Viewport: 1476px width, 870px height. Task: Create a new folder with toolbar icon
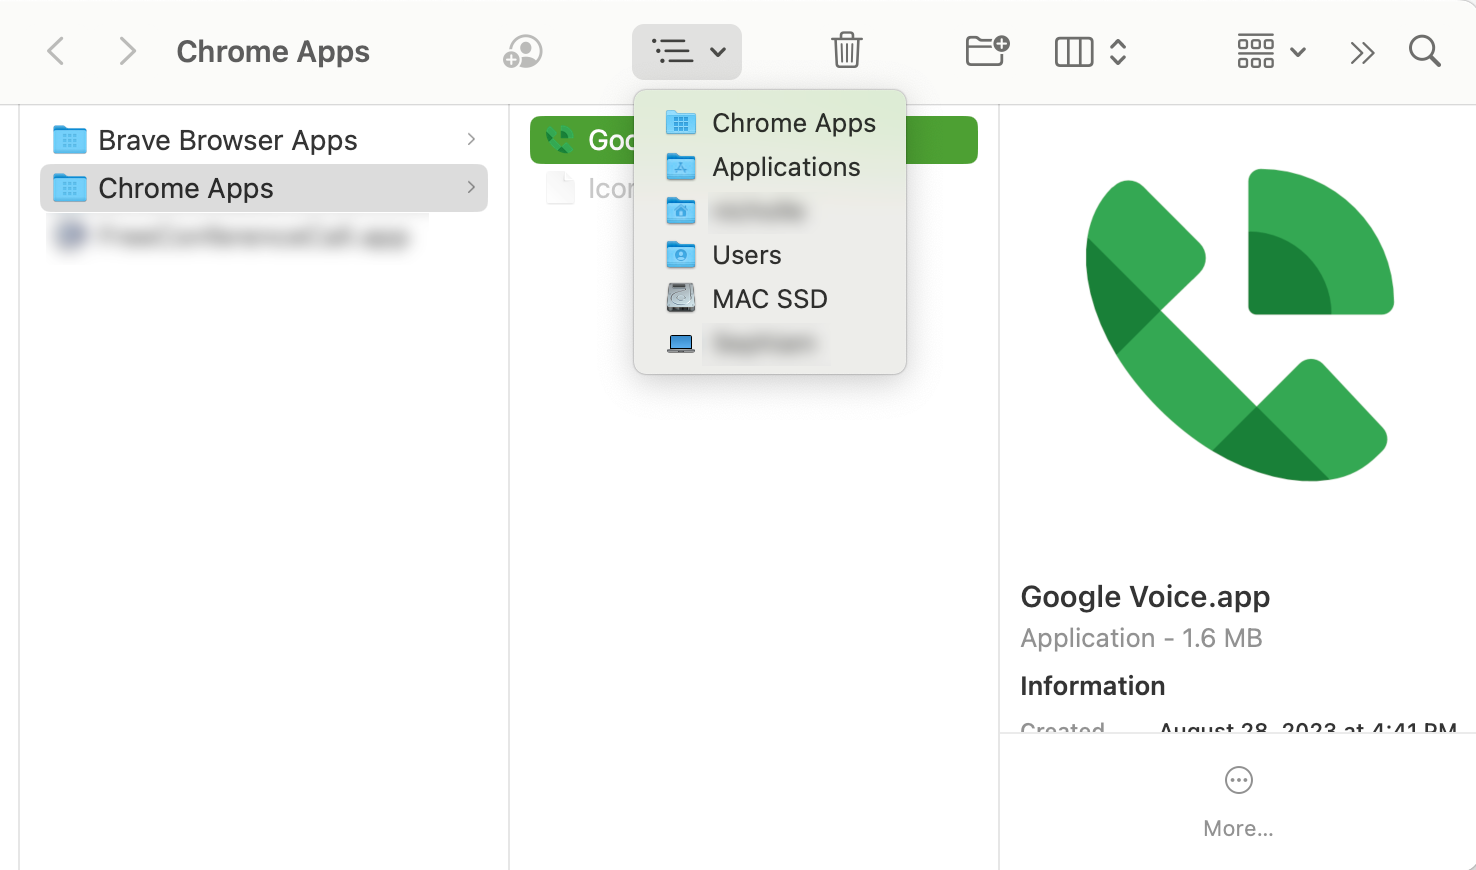(x=988, y=51)
